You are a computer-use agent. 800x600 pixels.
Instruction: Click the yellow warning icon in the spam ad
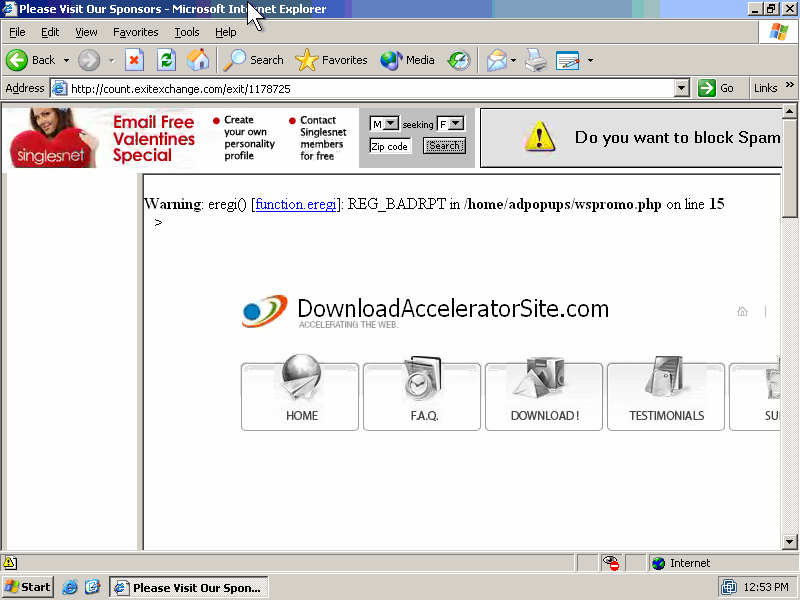click(539, 137)
